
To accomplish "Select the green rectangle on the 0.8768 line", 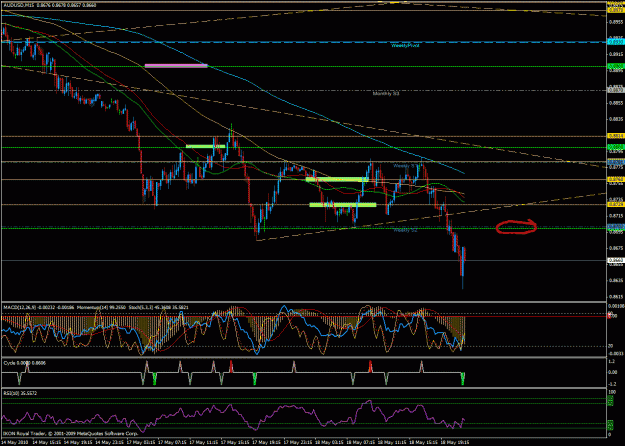I will pos(337,180).
